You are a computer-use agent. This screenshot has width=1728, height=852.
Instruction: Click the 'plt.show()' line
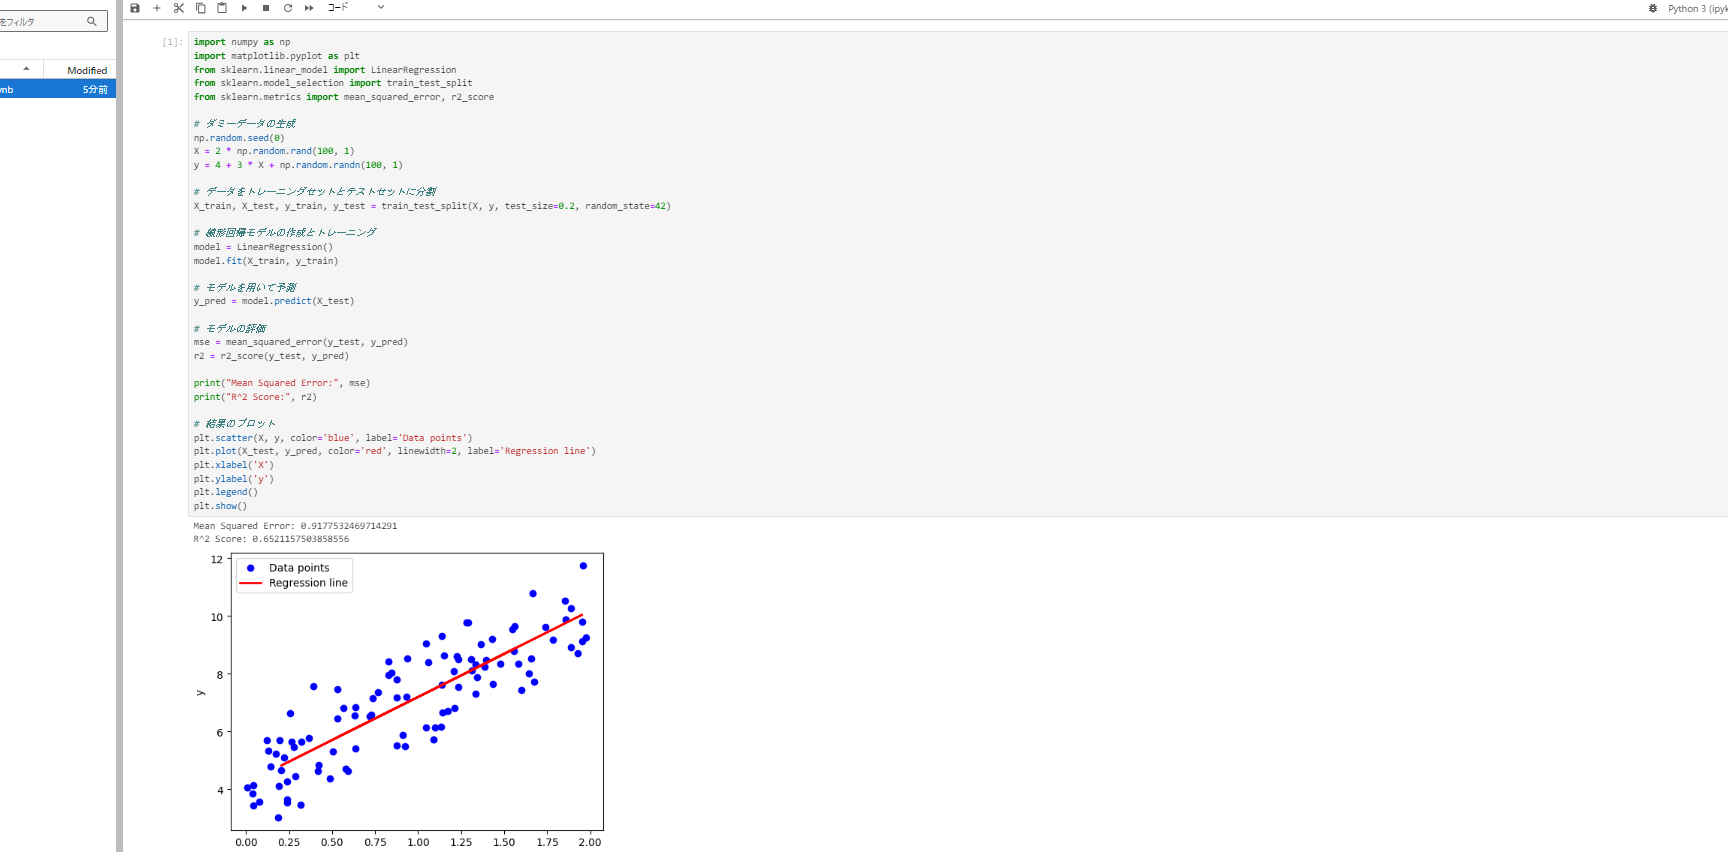(220, 506)
